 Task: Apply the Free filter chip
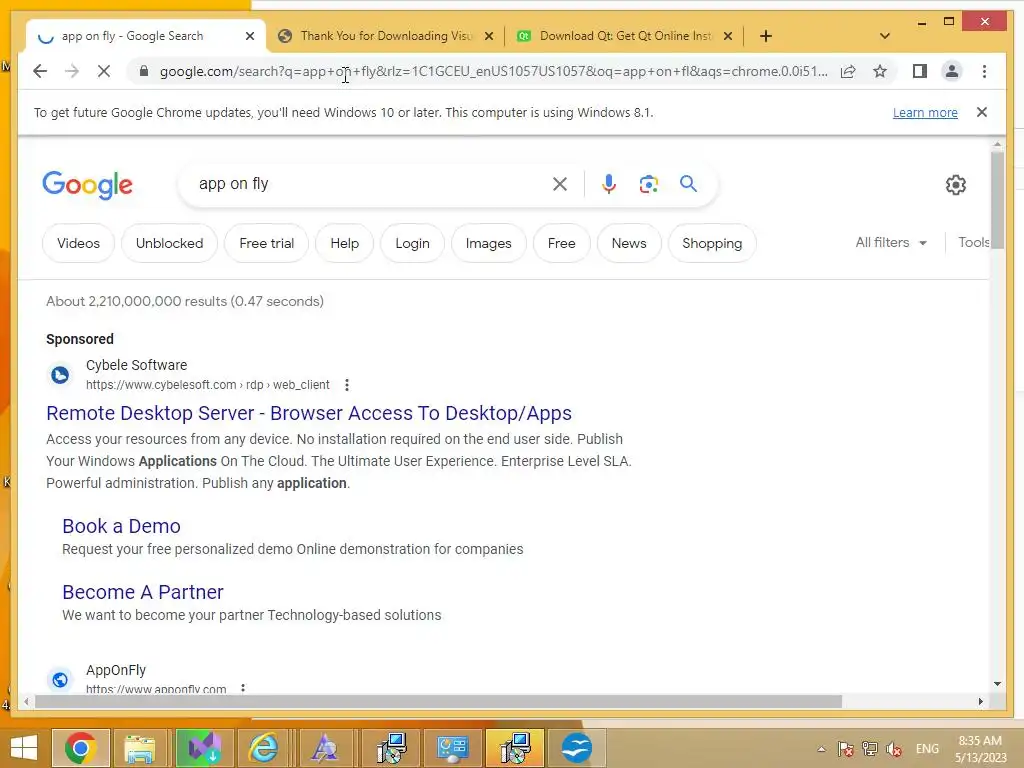coord(561,243)
